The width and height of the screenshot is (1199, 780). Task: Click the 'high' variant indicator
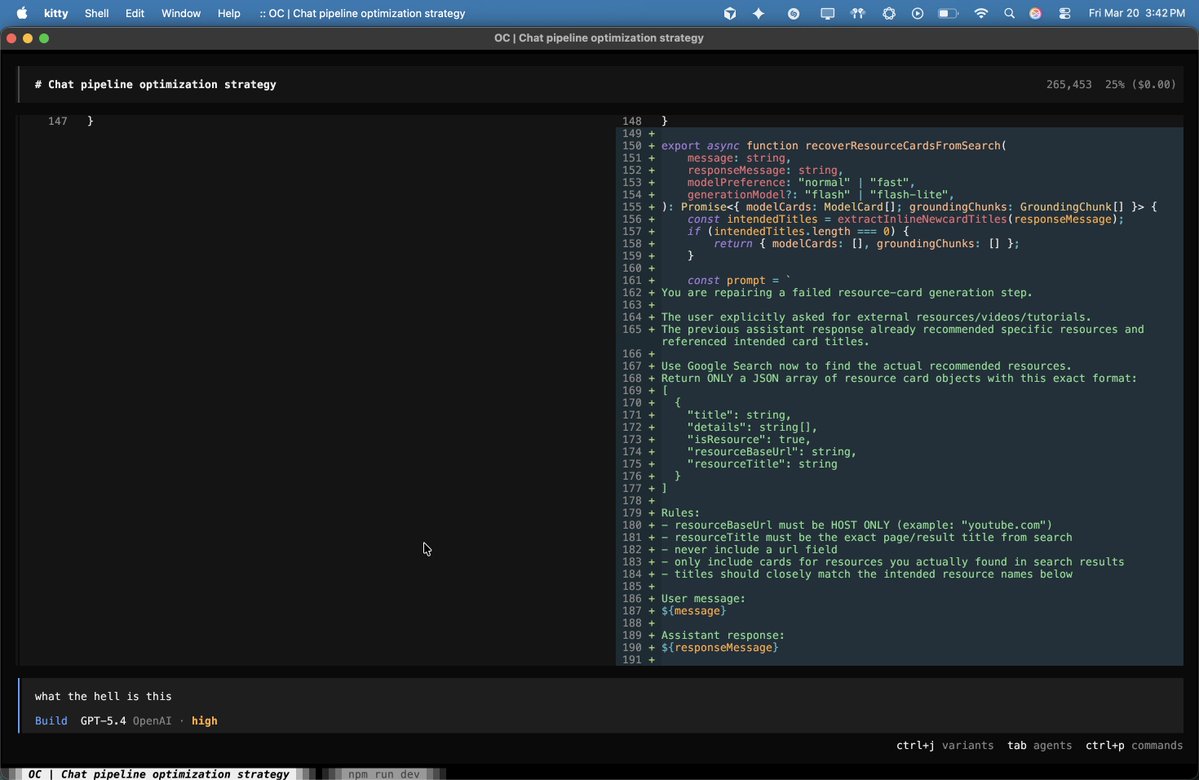[204, 720]
